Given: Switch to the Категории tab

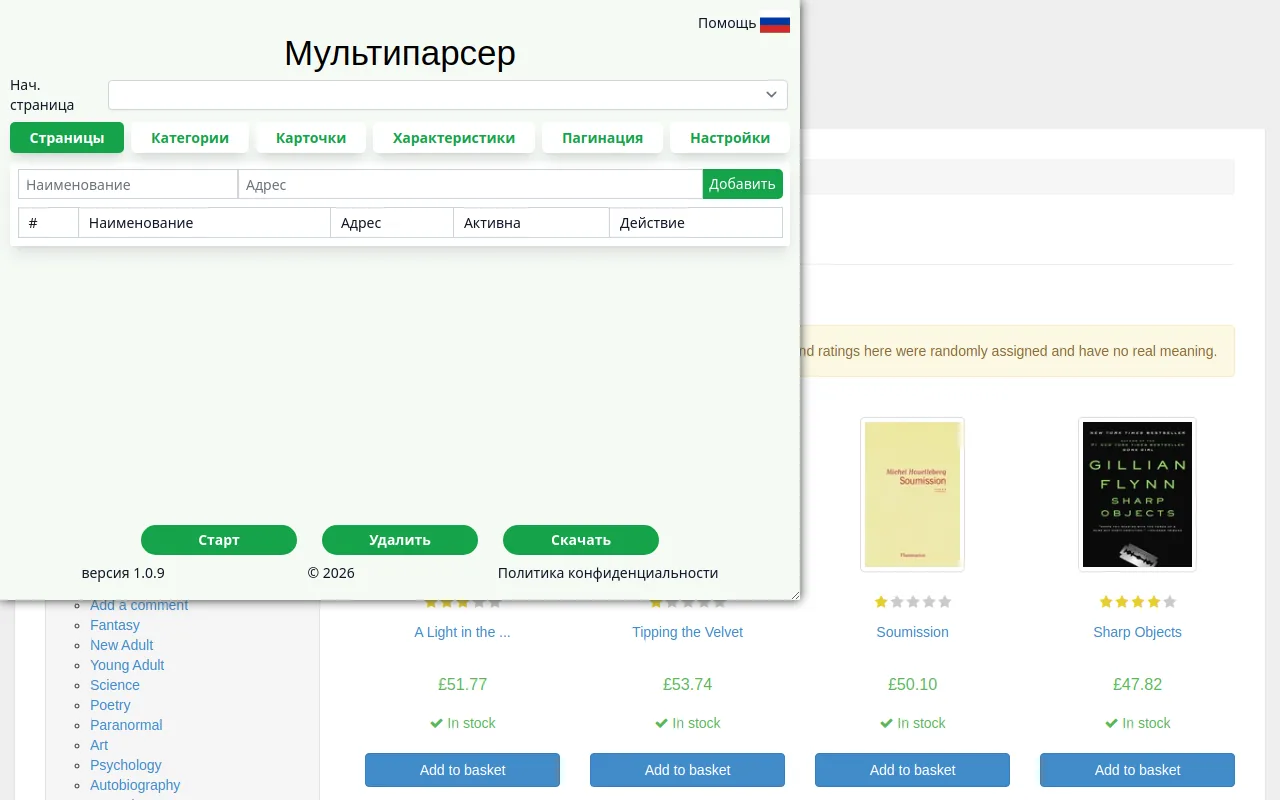Looking at the screenshot, I should click(190, 138).
